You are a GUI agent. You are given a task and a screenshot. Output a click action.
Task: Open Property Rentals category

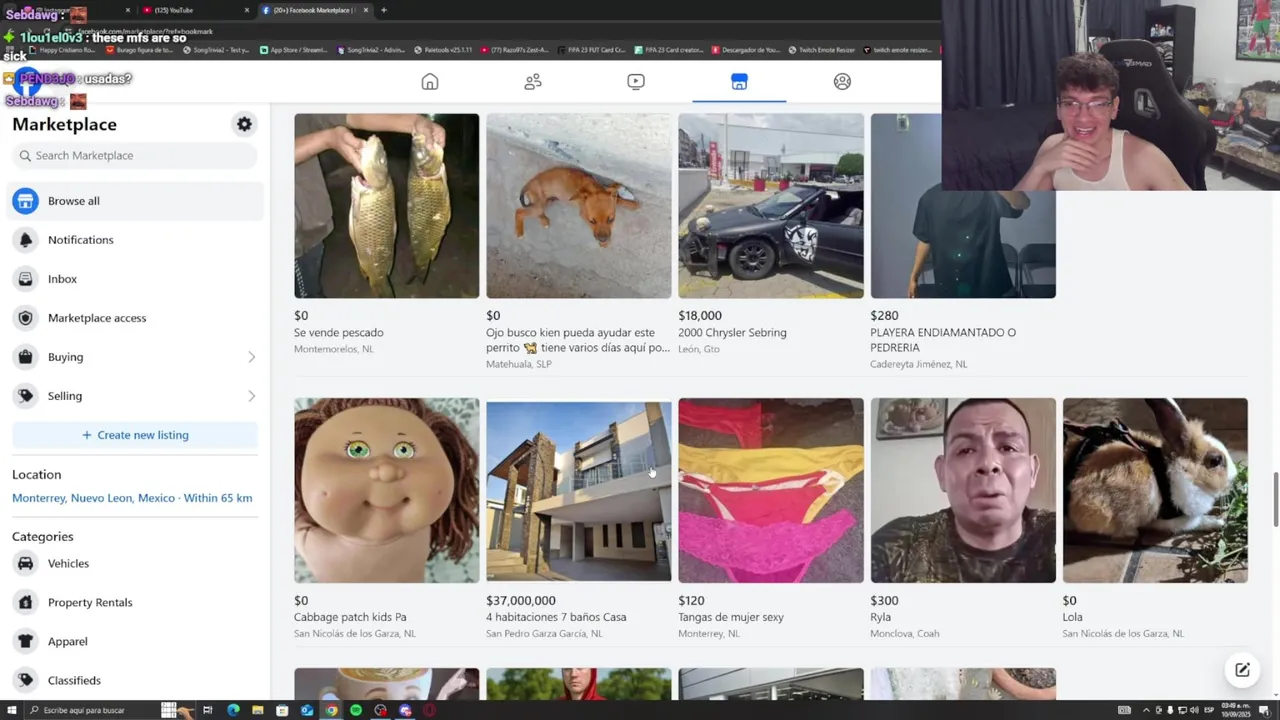point(135,602)
